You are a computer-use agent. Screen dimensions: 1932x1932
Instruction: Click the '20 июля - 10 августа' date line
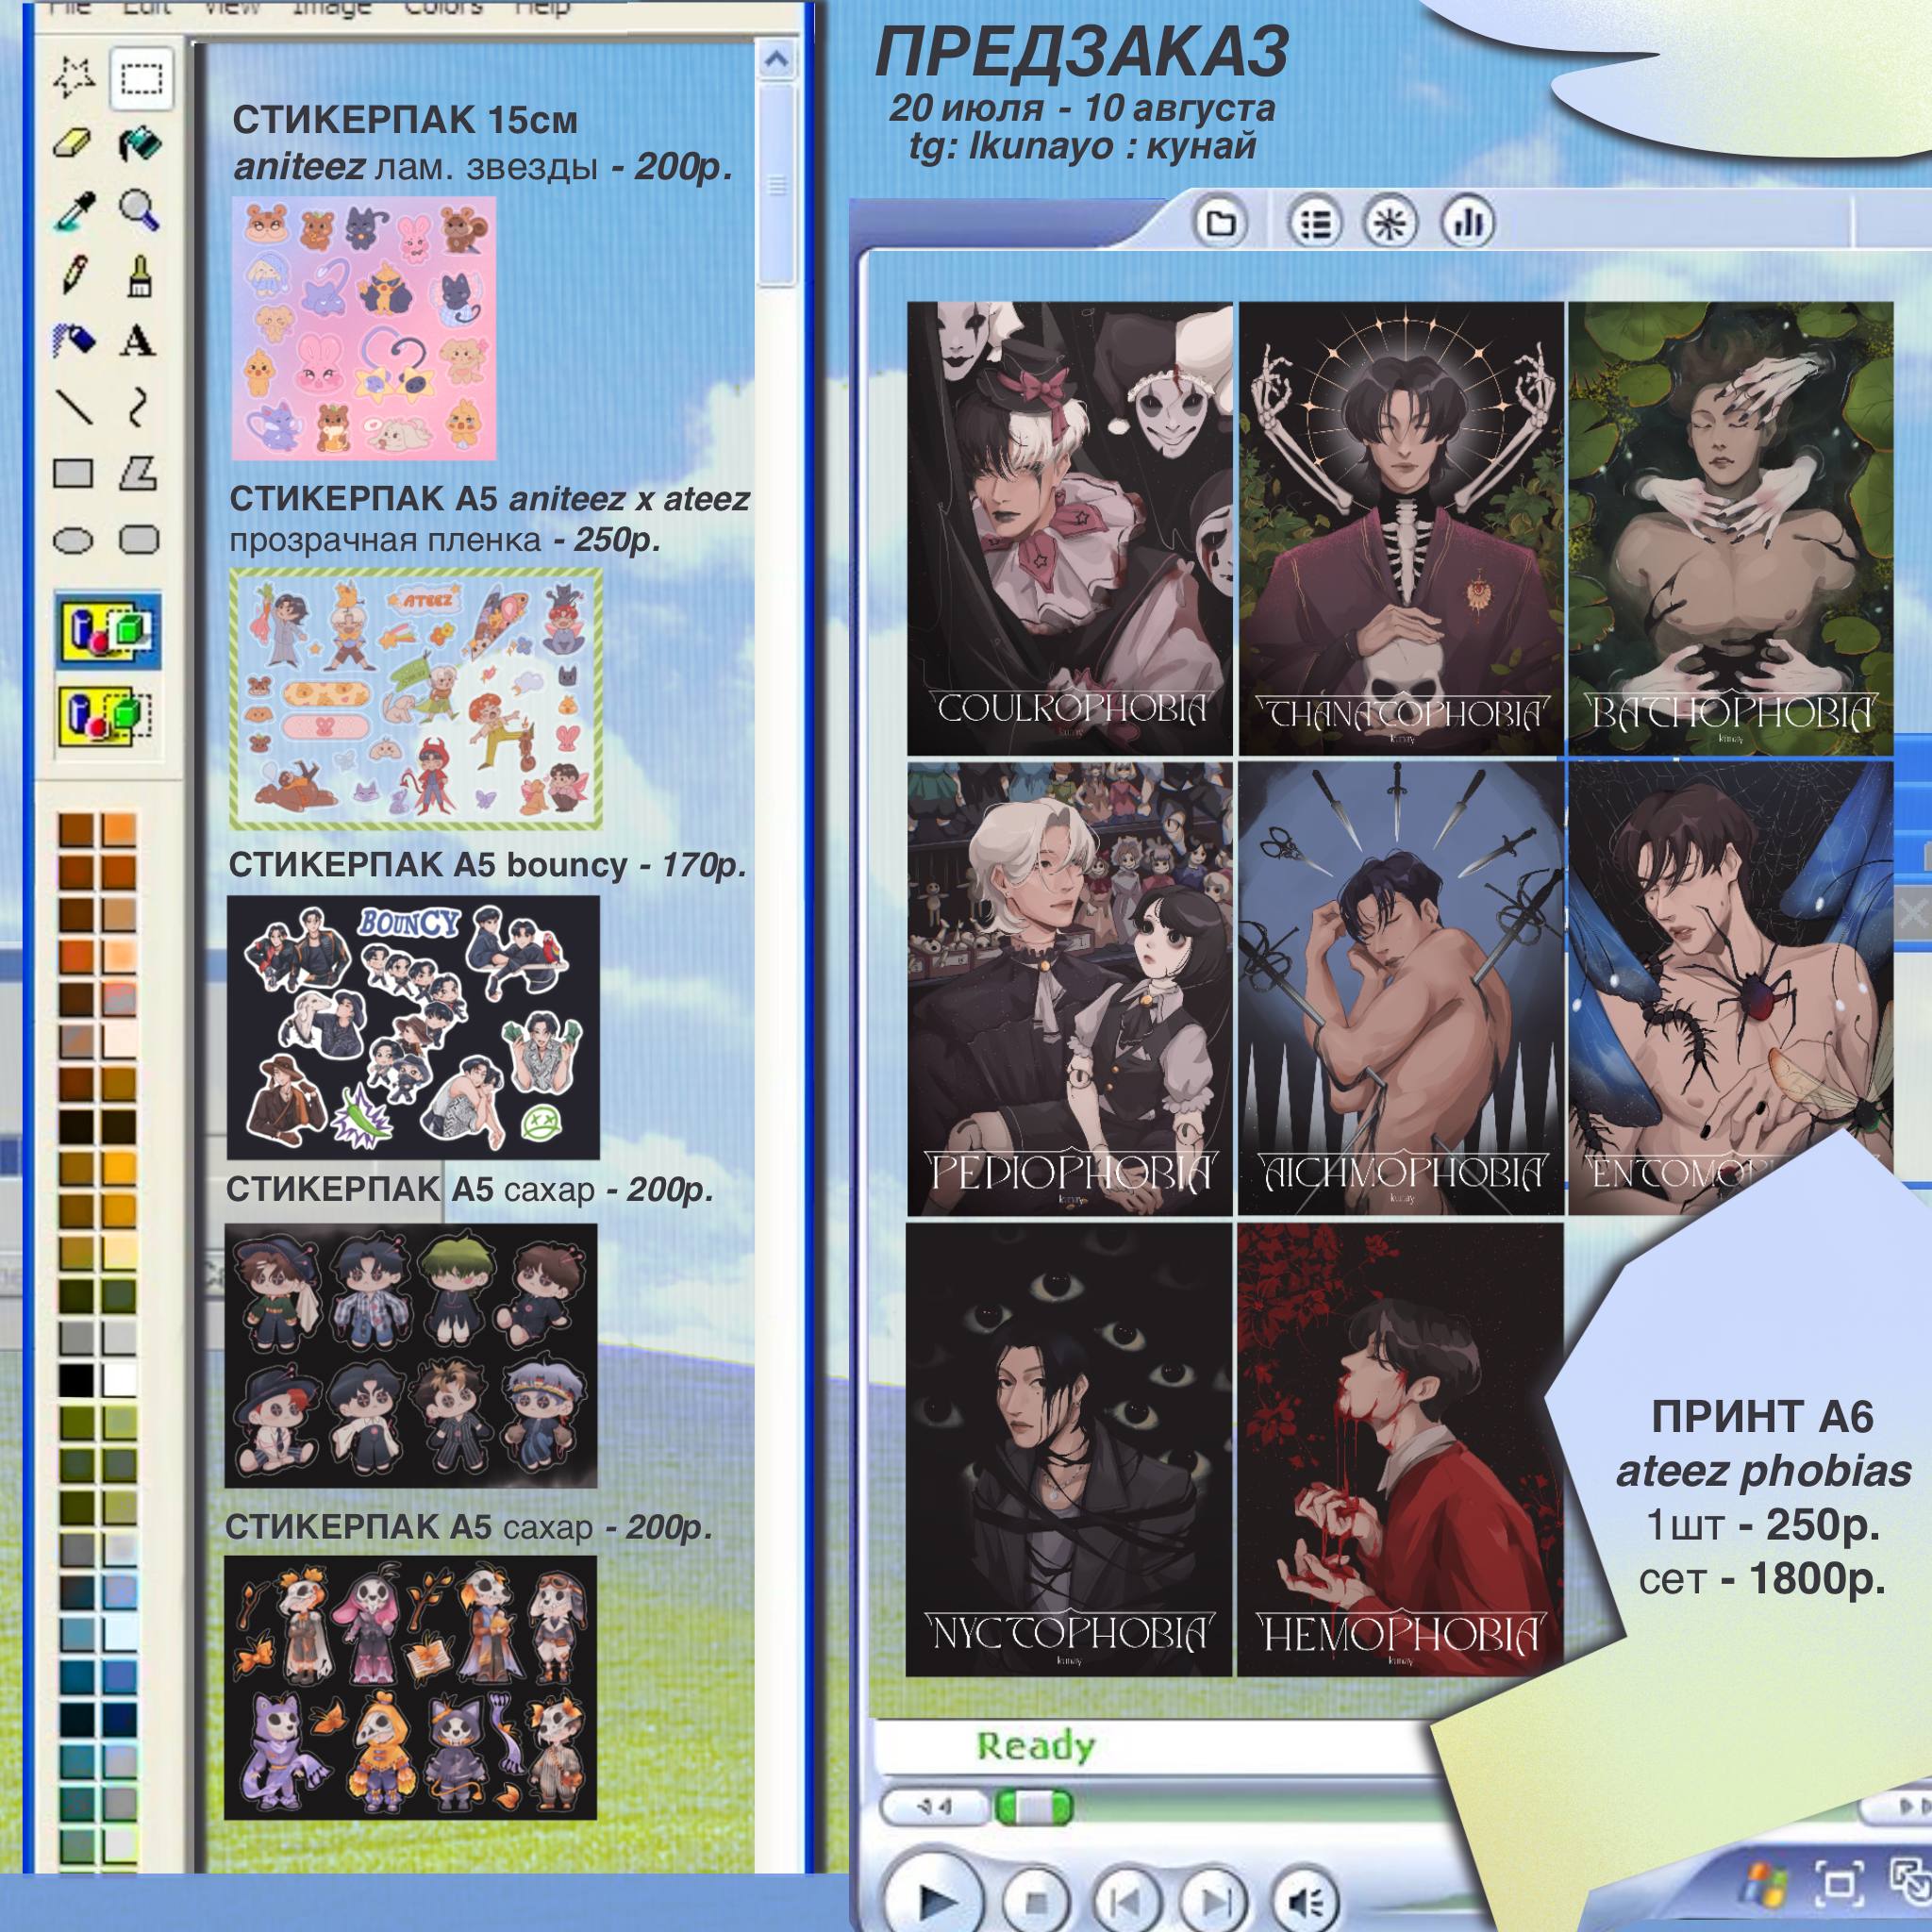pos(1082,107)
